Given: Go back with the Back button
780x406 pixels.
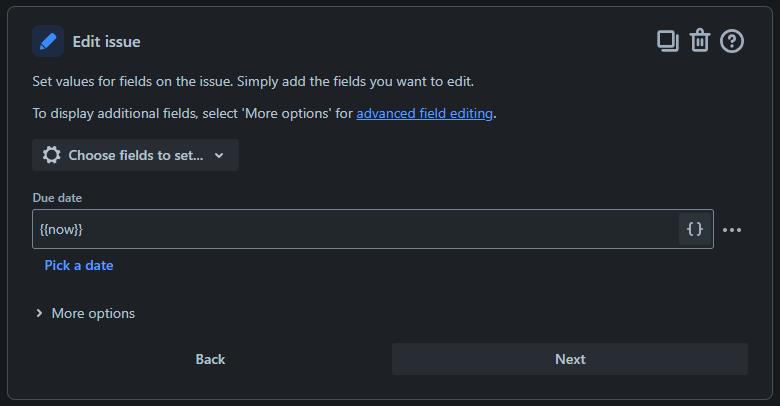Looking at the screenshot, I should (210, 359).
